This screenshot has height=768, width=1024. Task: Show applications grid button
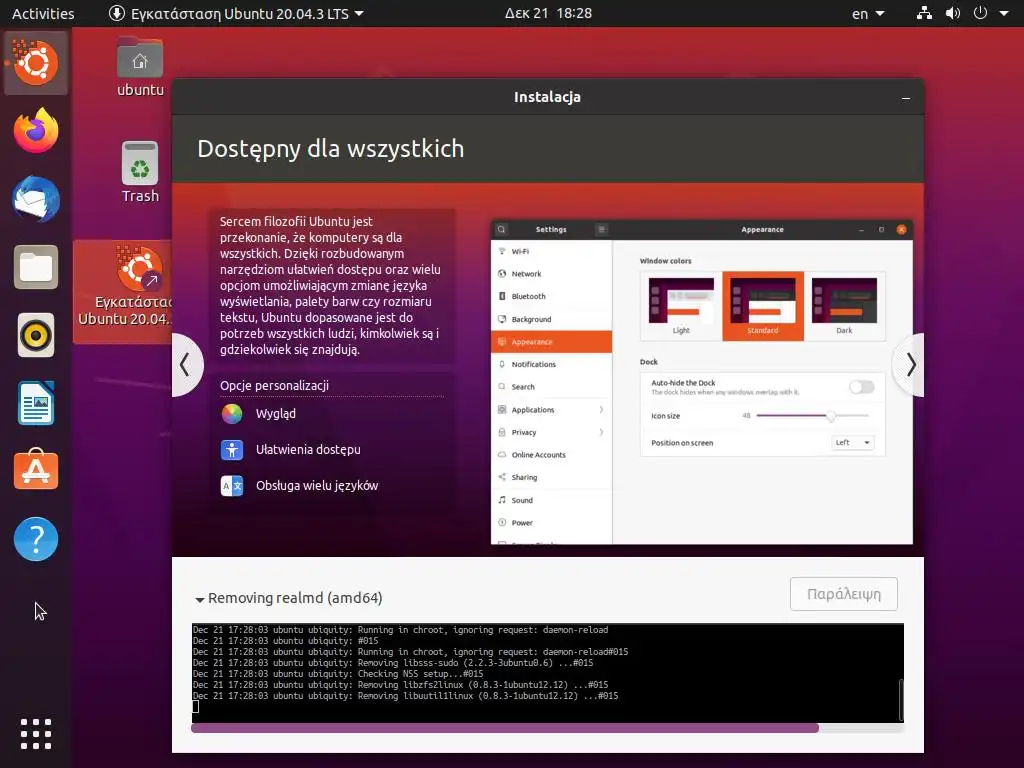point(36,734)
